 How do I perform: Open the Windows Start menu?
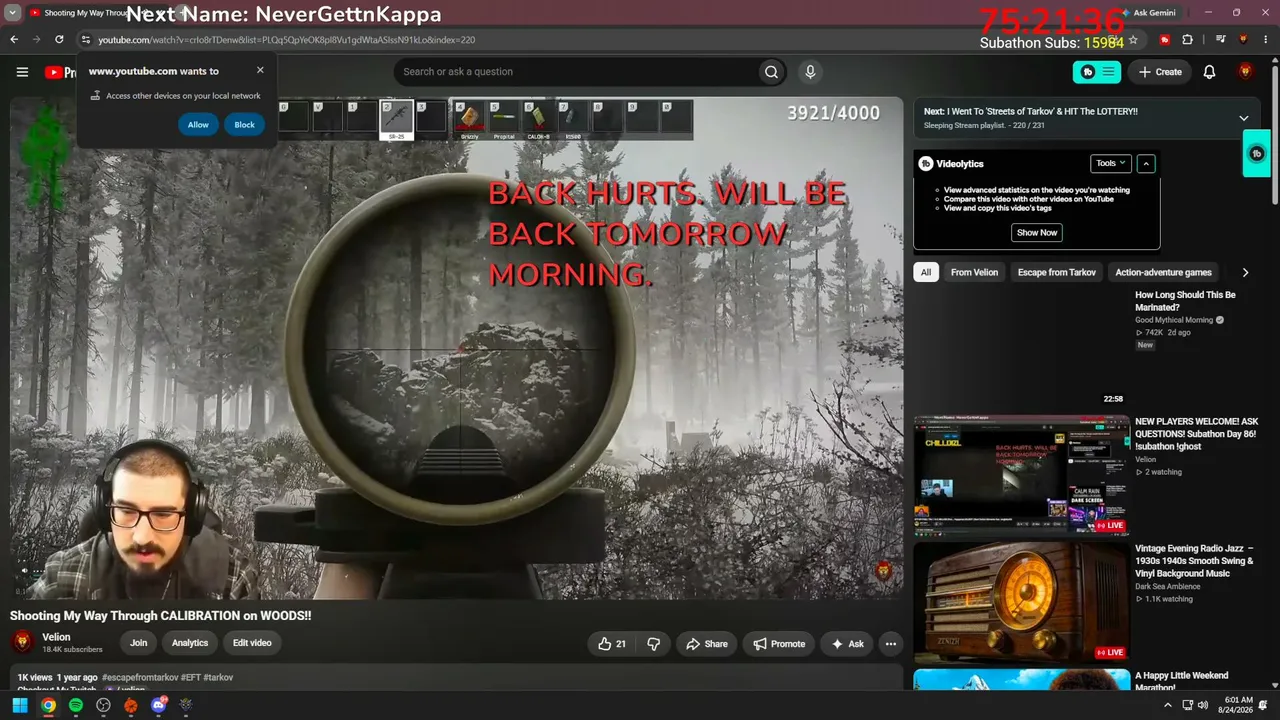tap(20, 705)
